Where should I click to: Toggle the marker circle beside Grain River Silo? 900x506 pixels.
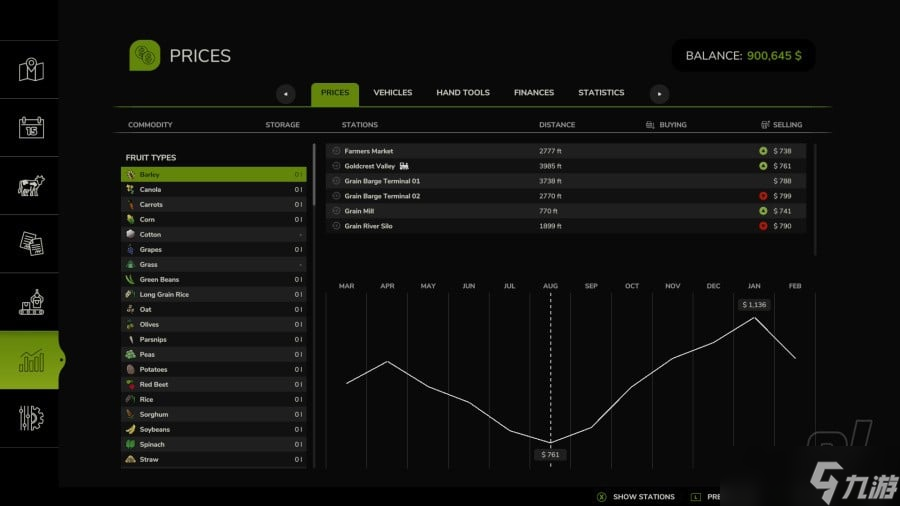pyautogui.click(x=336, y=226)
